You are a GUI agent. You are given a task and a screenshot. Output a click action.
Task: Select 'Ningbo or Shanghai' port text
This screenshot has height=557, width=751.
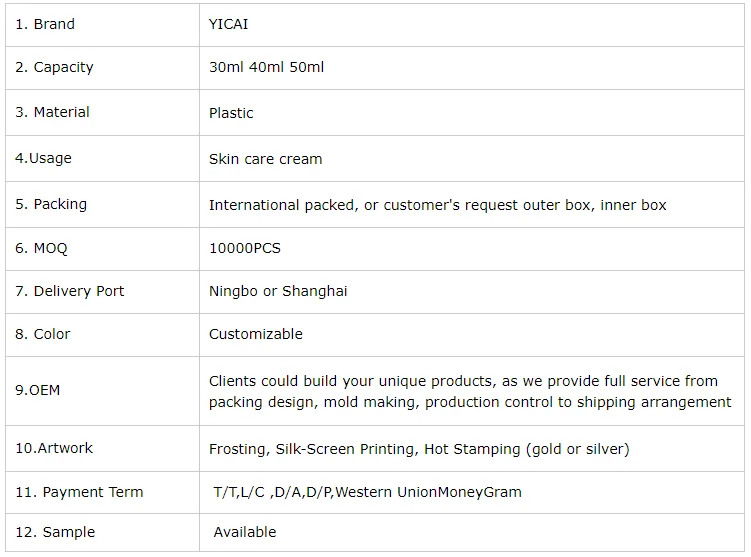click(x=278, y=291)
